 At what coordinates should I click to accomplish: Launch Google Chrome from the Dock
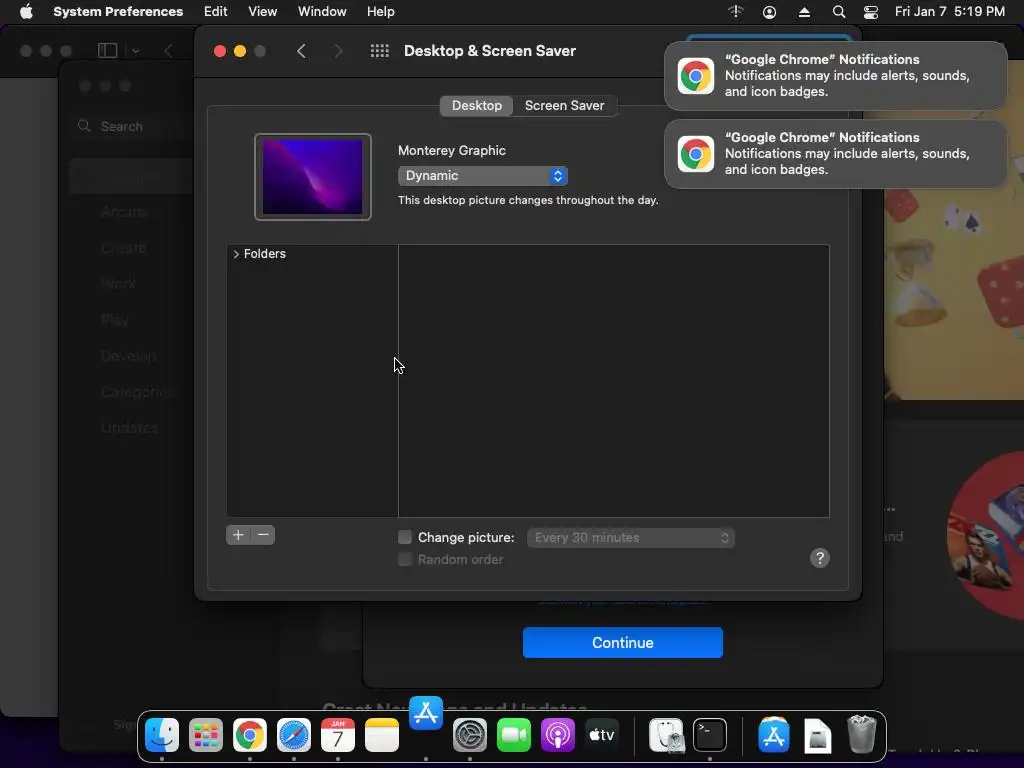(x=249, y=735)
